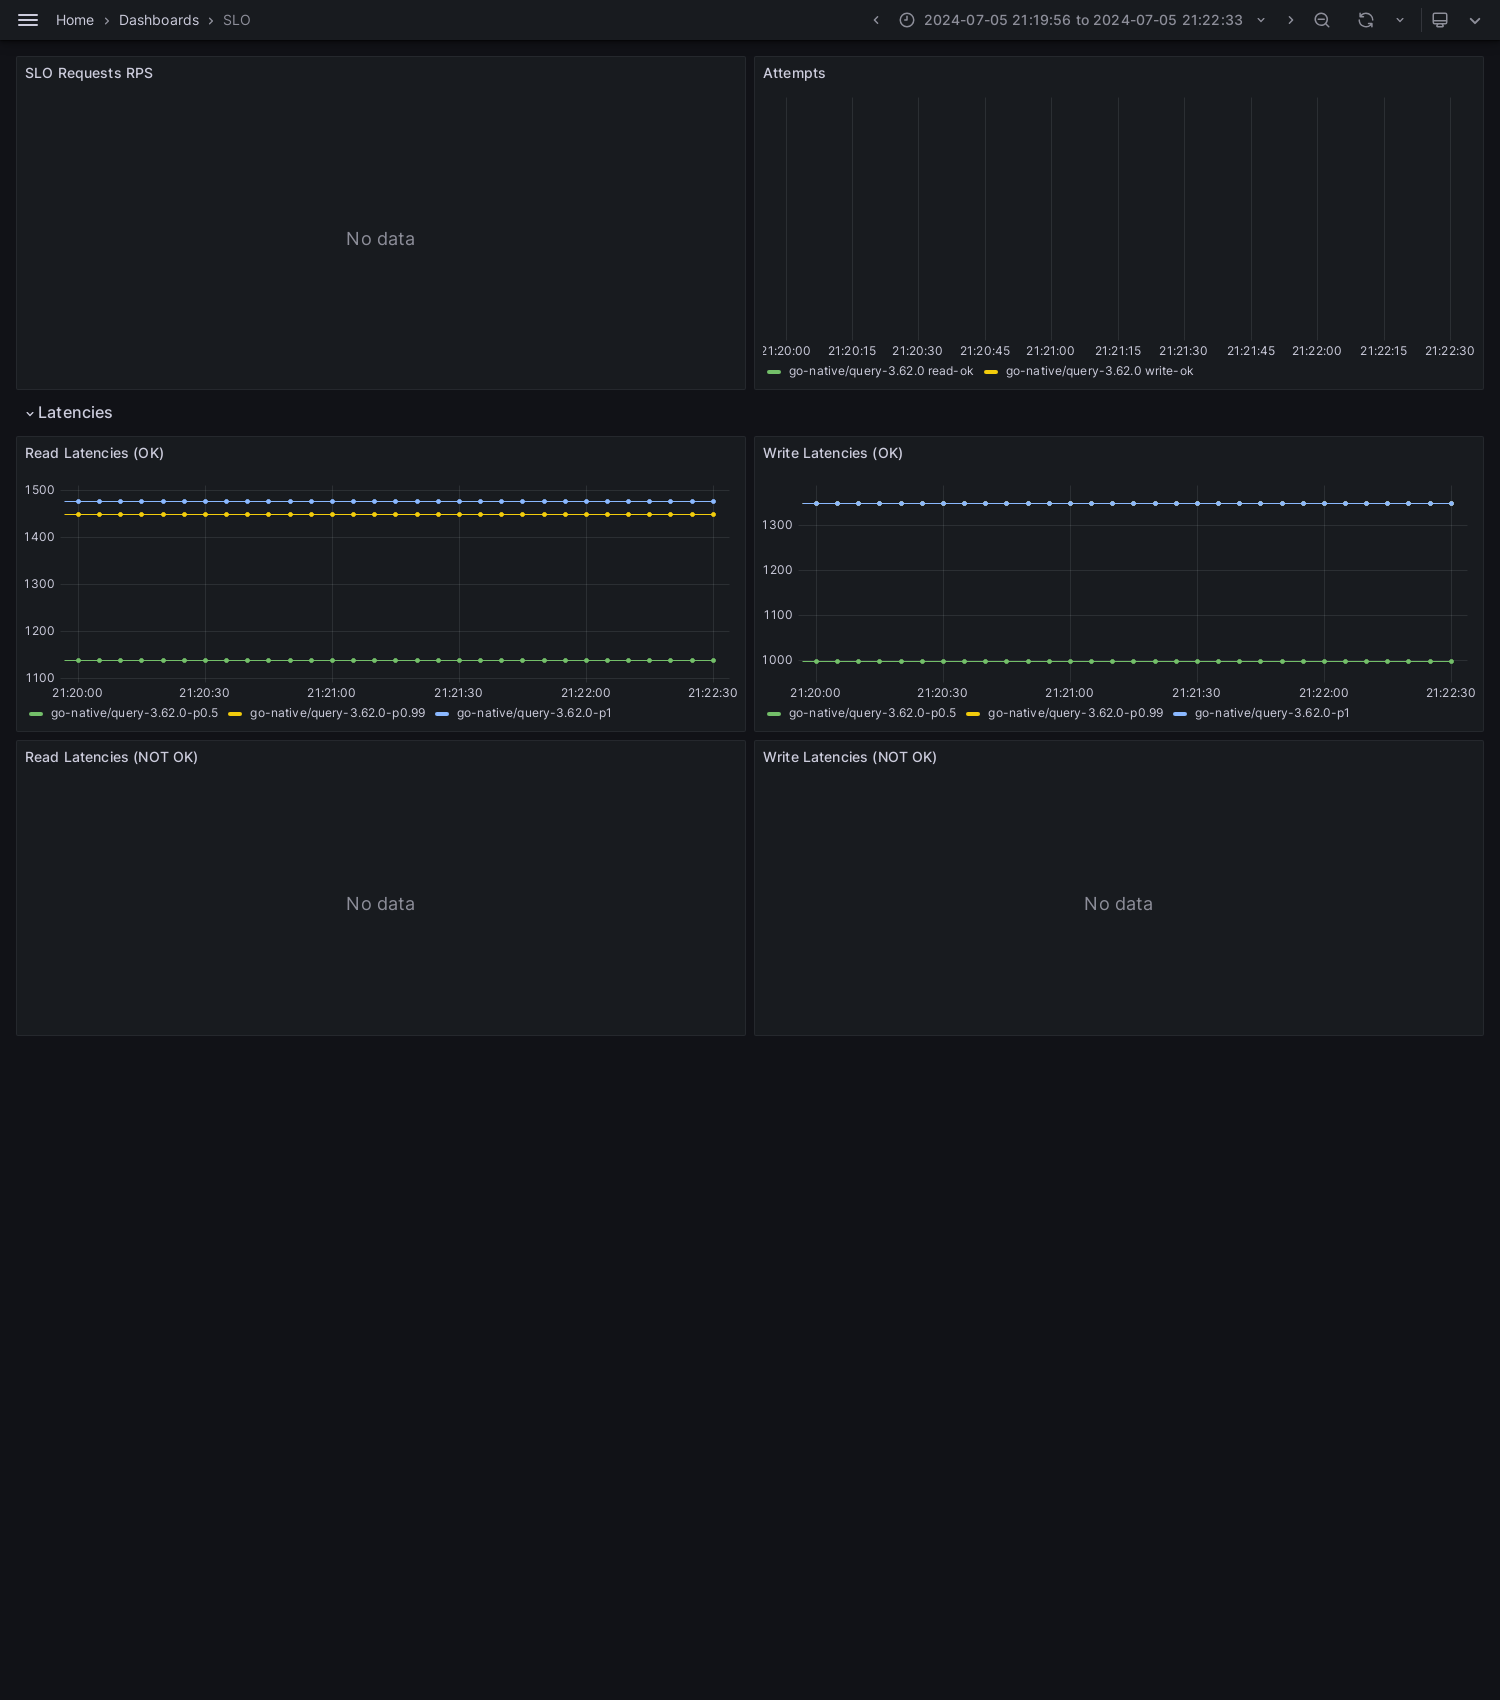
Task: Toggle p0.99 series in Write Latencies legend
Action: point(1075,713)
